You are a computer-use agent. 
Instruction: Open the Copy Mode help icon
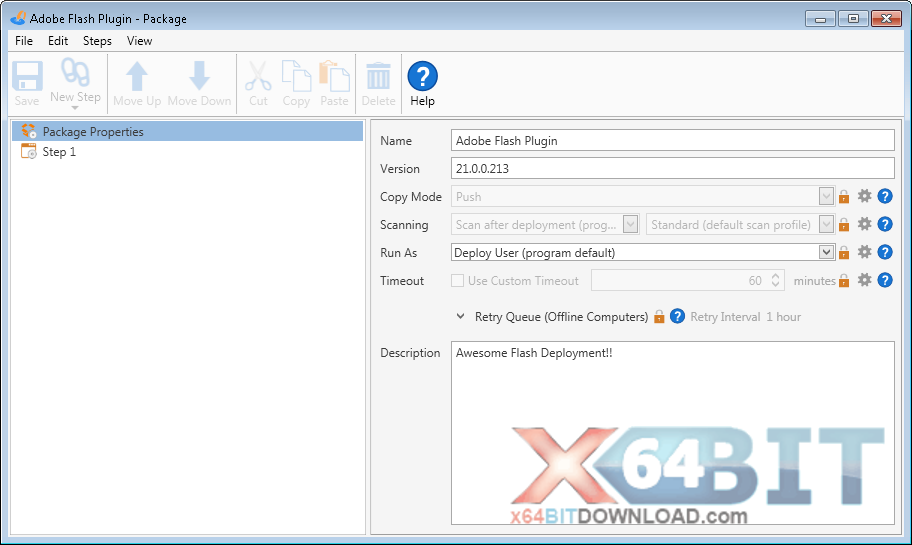click(x=885, y=196)
